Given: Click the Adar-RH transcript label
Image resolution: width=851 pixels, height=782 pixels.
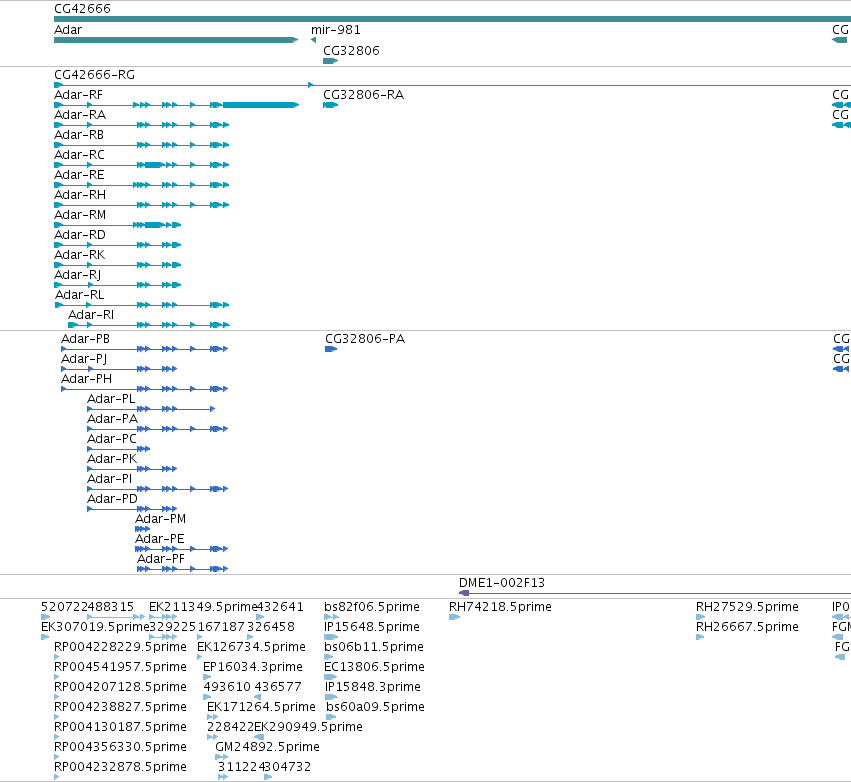Looking at the screenshot, I should (x=80, y=195).
